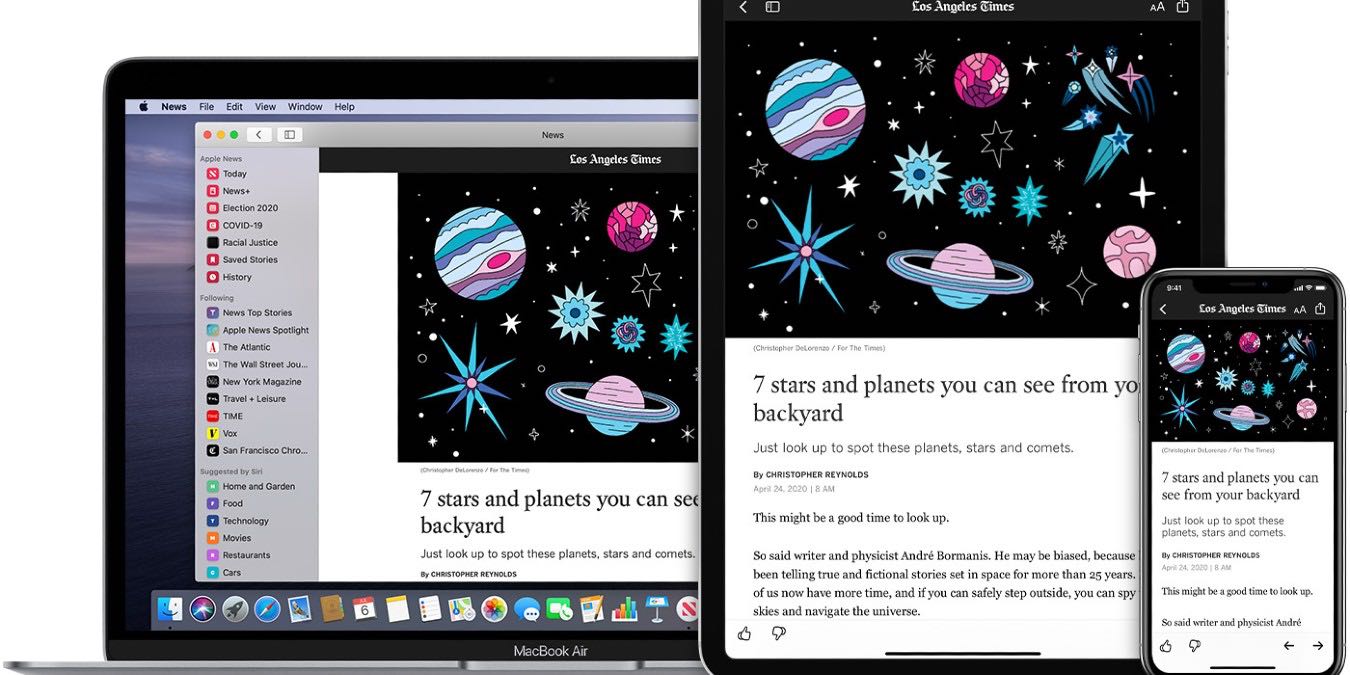Tap the thumbs up on the iPad article
Screen dimensions: 1350x675
coord(744,633)
